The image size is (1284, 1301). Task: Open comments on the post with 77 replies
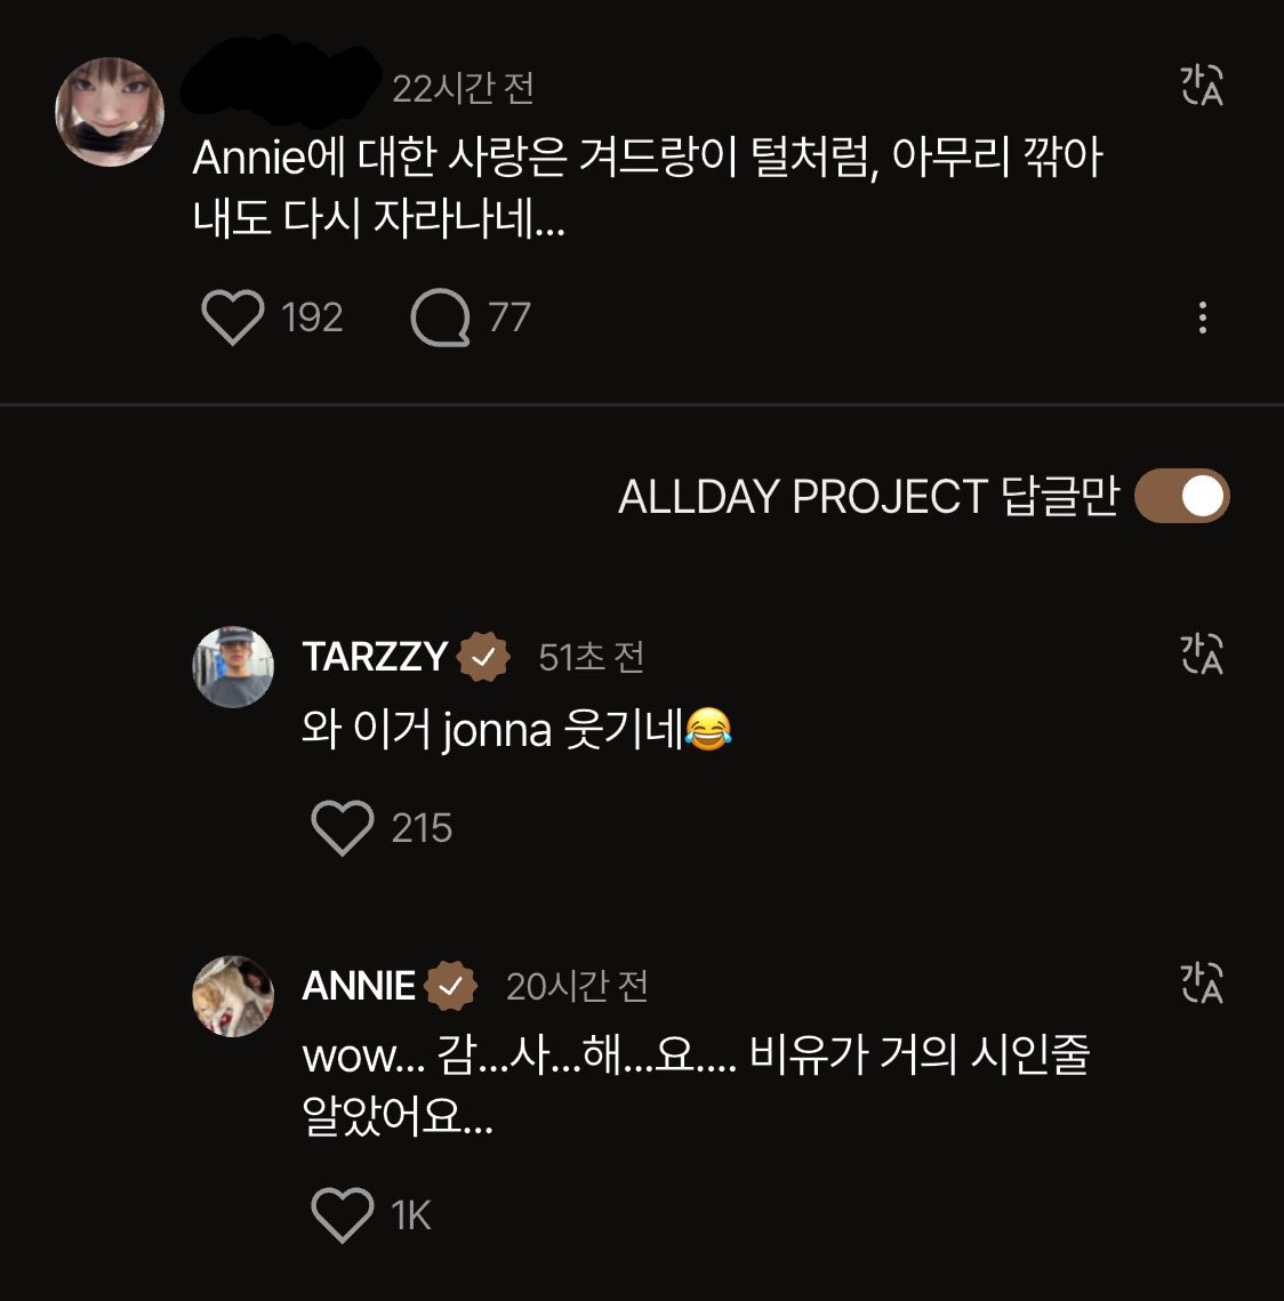tap(440, 317)
